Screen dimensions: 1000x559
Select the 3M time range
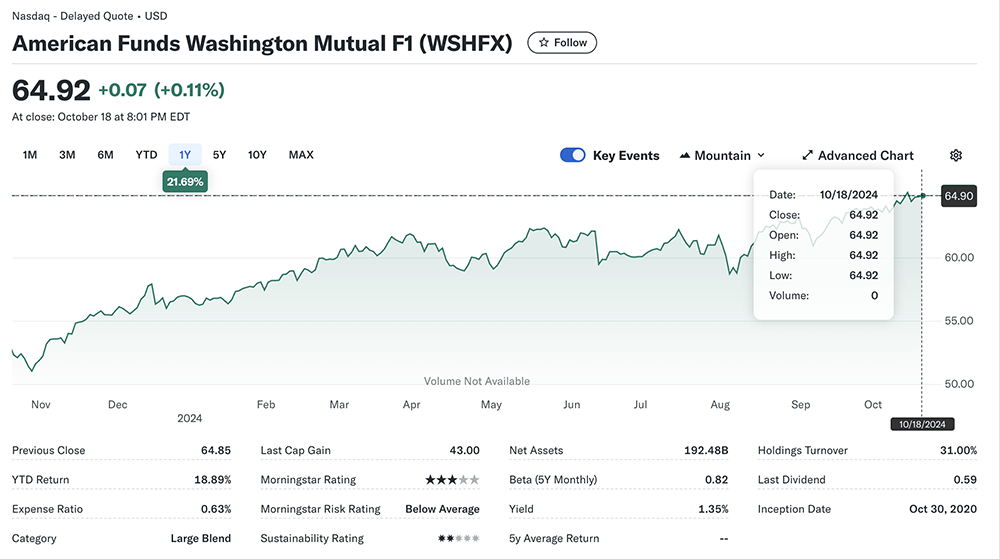pyautogui.click(x=67, y=155)
